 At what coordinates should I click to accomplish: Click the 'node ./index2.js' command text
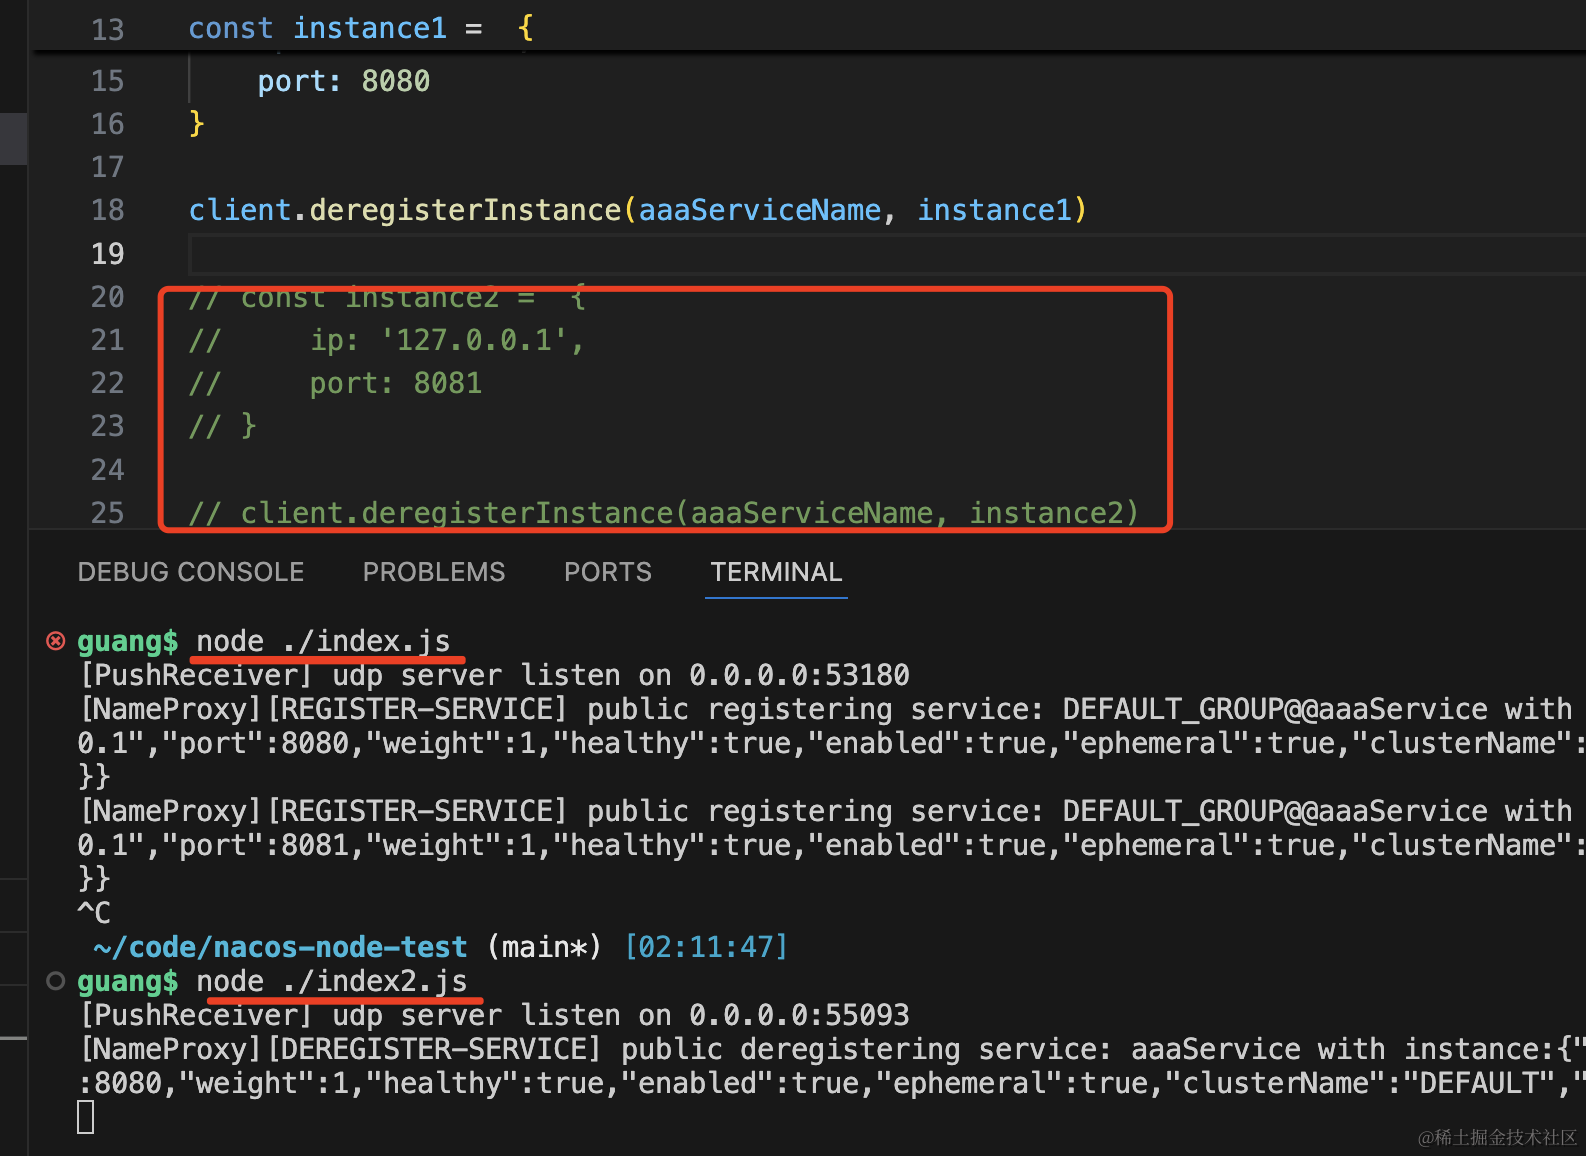pyautogui.click(x=331, y=981)
